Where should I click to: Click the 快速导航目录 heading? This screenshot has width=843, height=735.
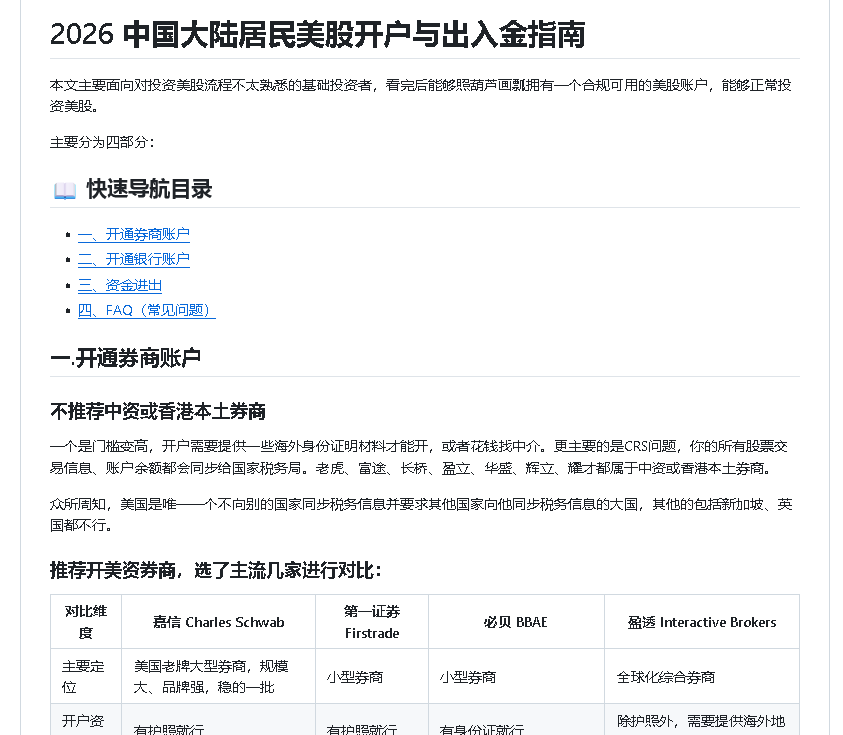149,189
